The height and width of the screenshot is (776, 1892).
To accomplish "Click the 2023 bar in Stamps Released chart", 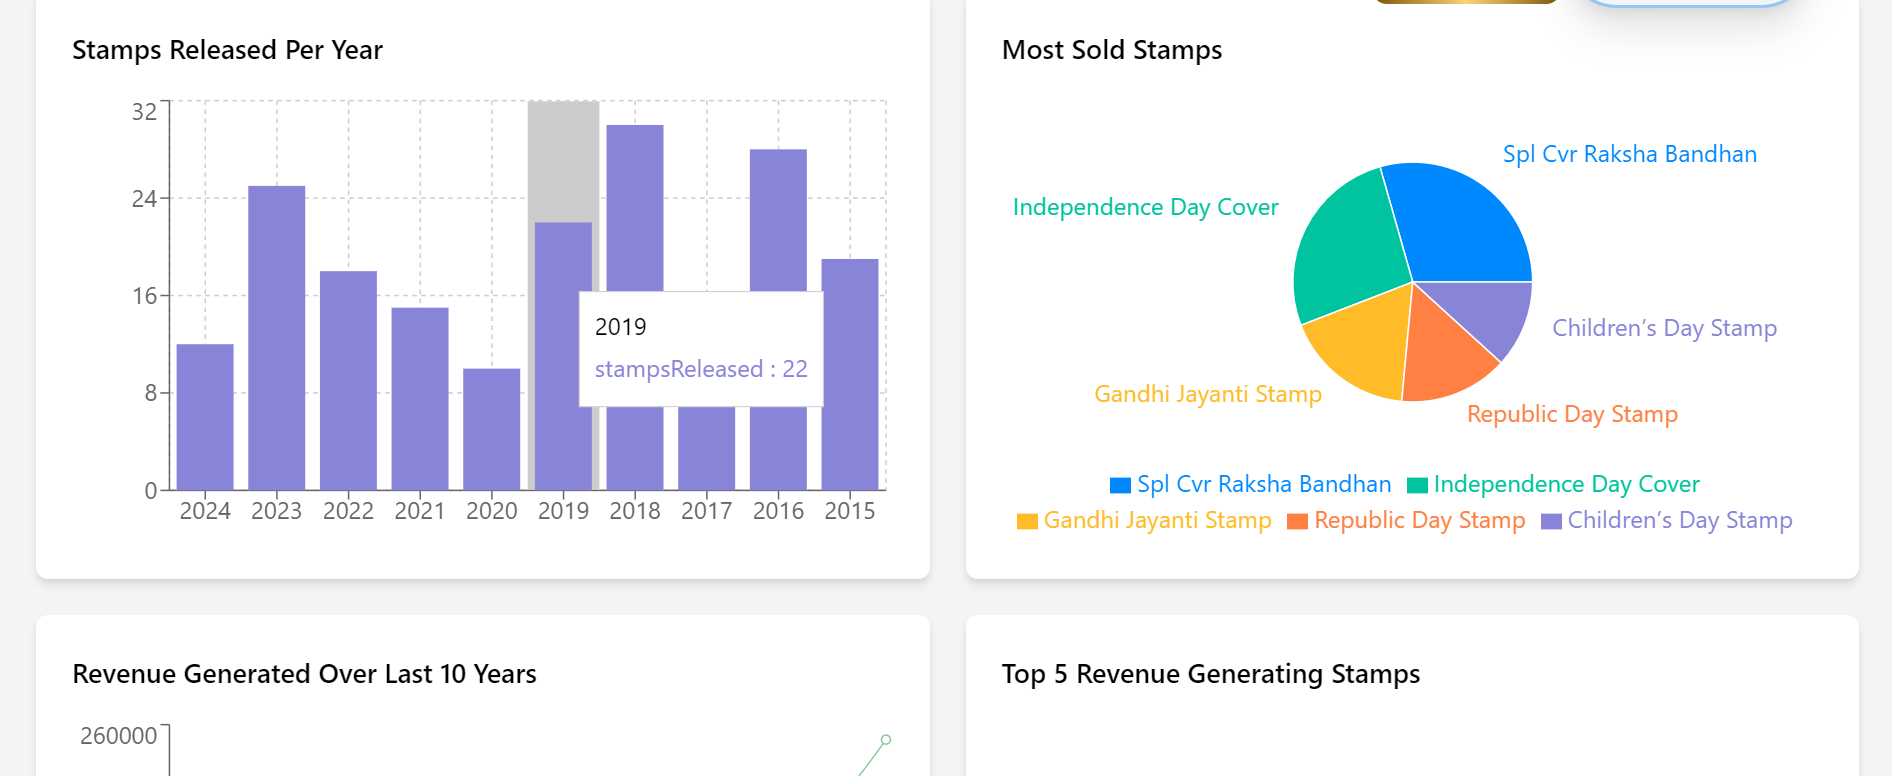I will (x=277, y=338).
